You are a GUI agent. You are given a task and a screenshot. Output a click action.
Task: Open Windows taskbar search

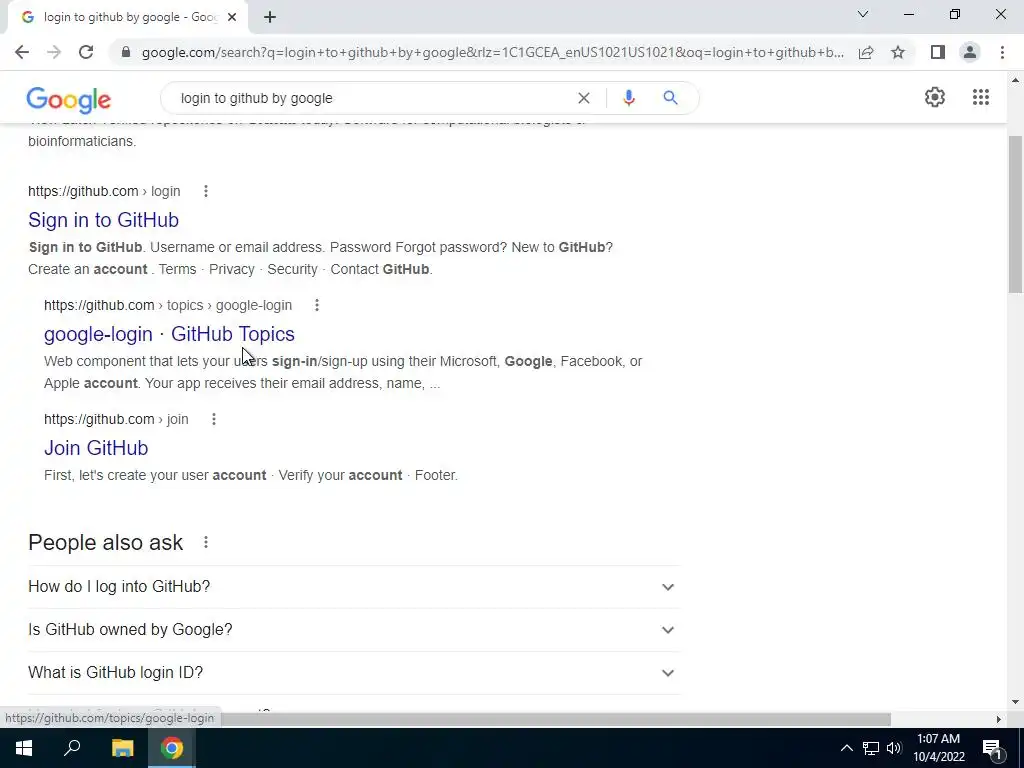pyautogui.click(x=72, y=748)
